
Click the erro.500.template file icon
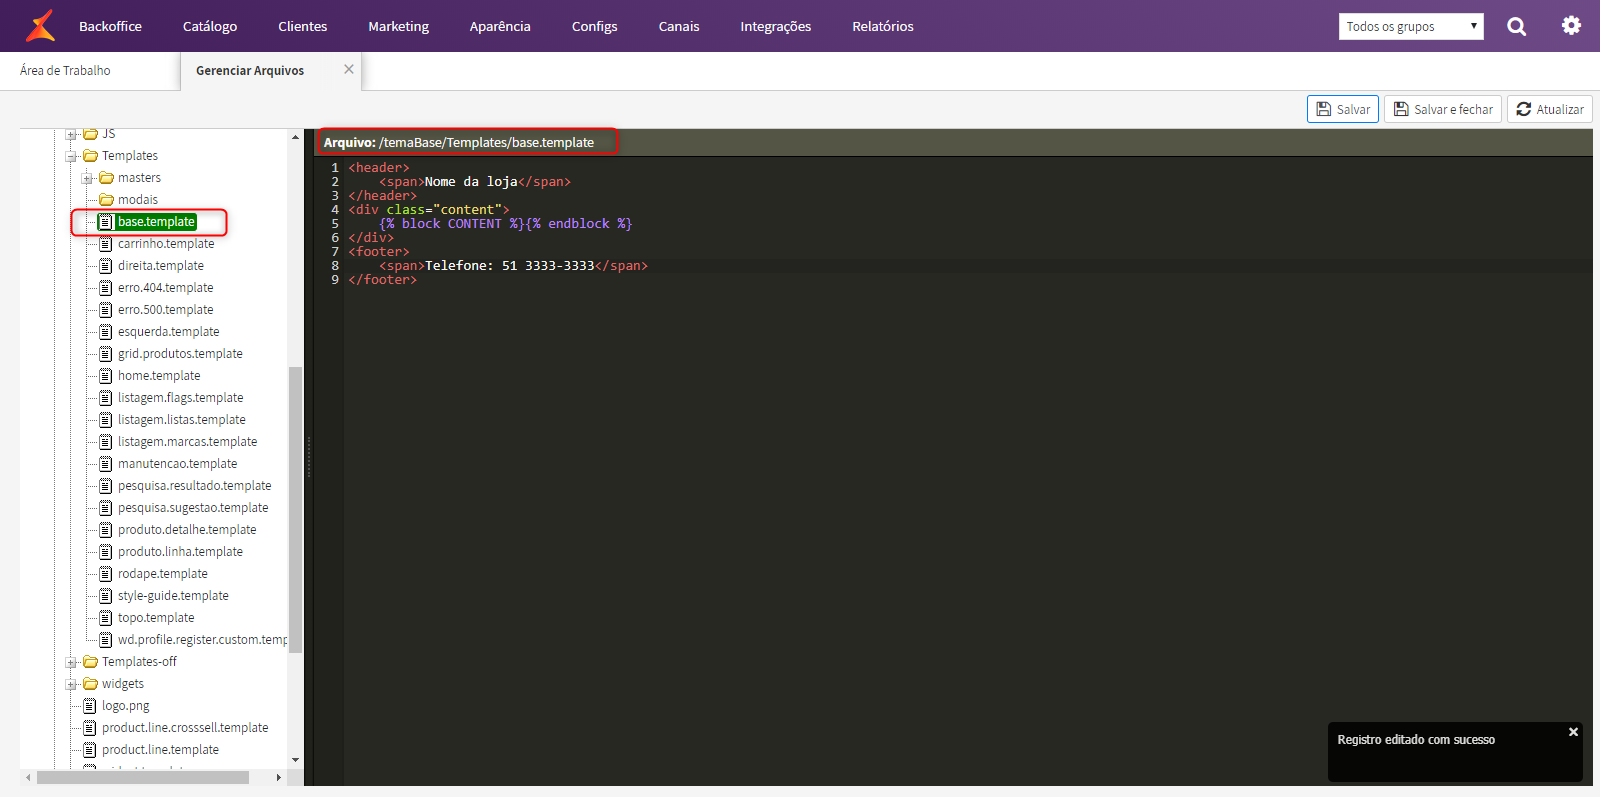(106, 310)
